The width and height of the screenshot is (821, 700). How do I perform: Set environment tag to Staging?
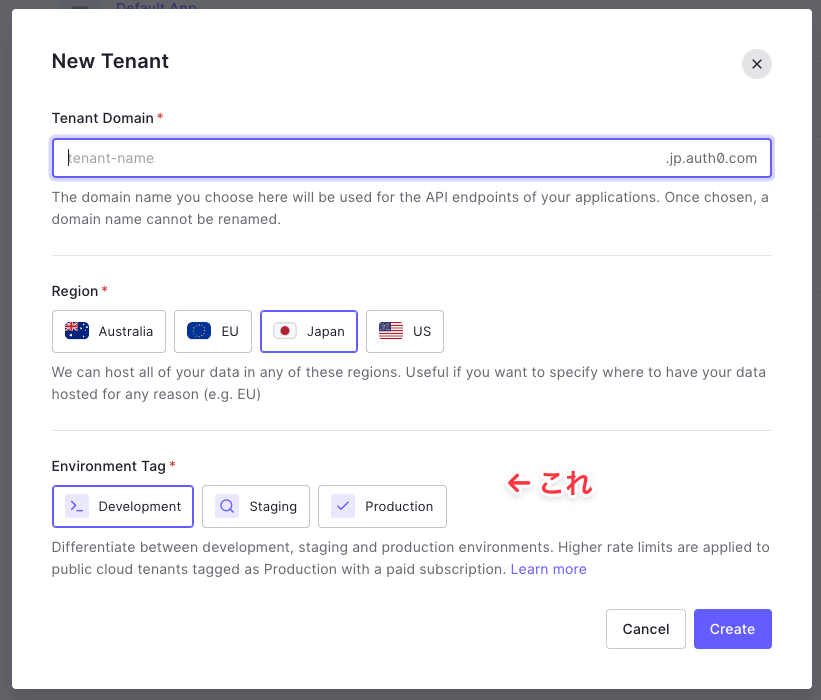(256, 506)
